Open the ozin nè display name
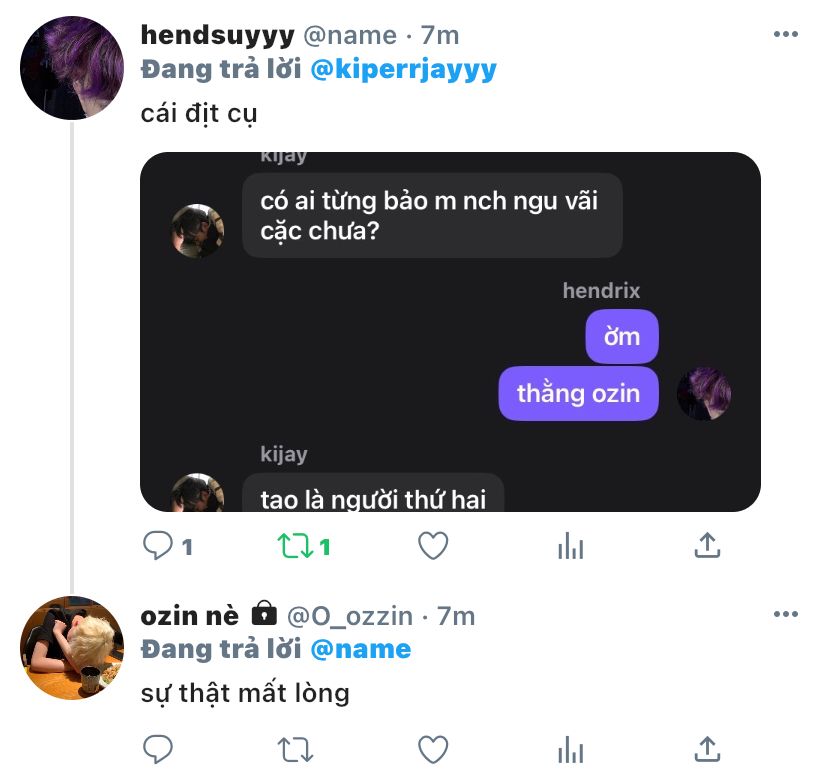The width and height of the screenshot is (828, 780). (190, 614)
